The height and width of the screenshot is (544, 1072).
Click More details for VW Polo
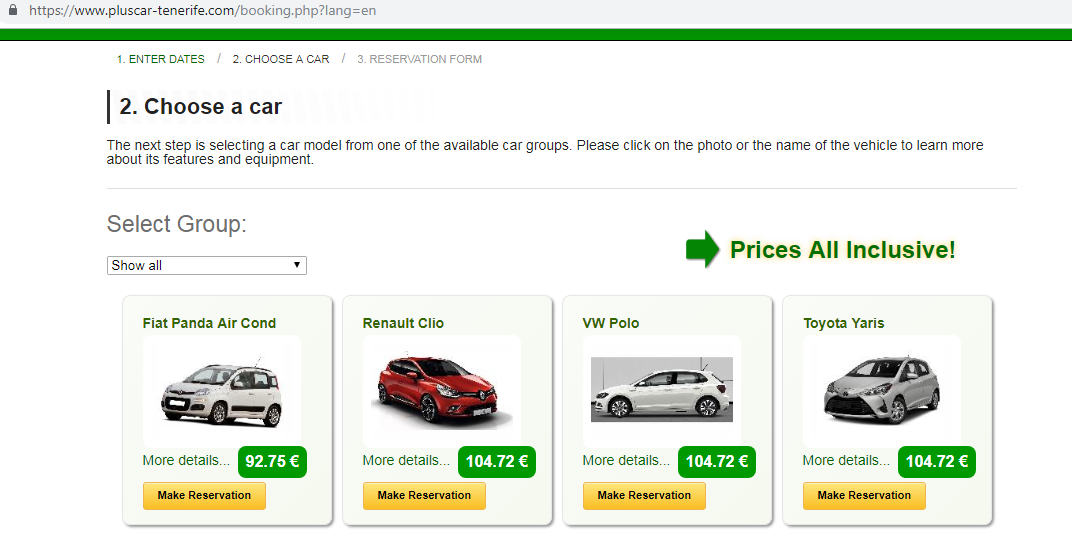(x=626, y=461)
